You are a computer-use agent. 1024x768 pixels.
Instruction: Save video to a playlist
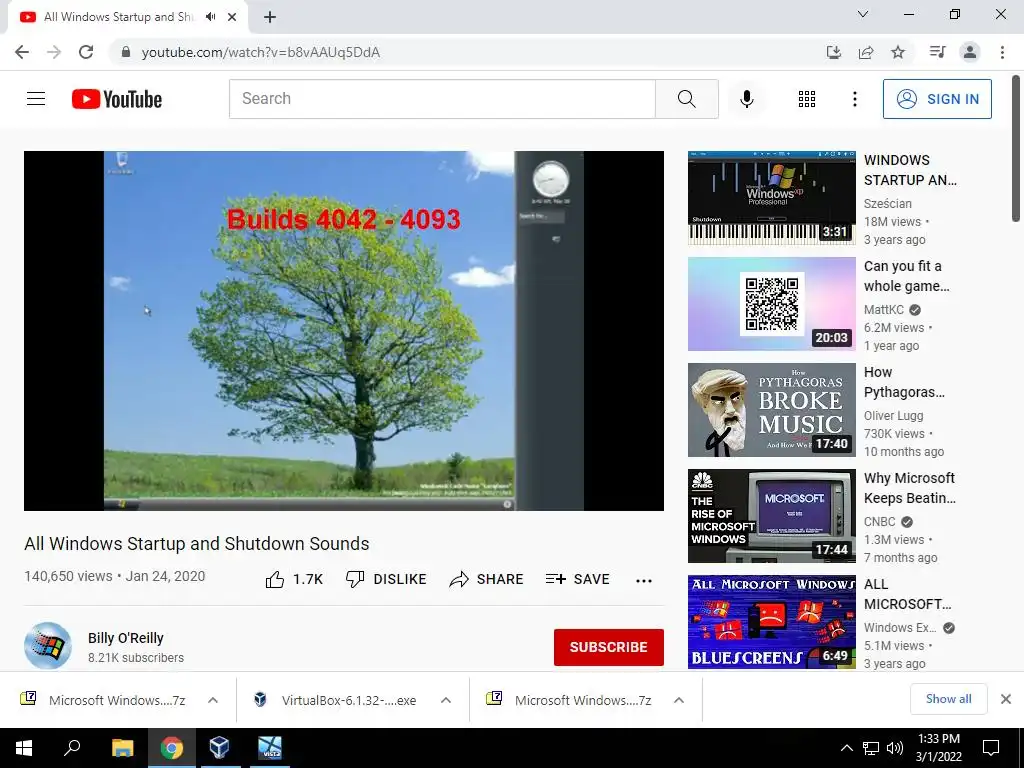coord(577,579)
